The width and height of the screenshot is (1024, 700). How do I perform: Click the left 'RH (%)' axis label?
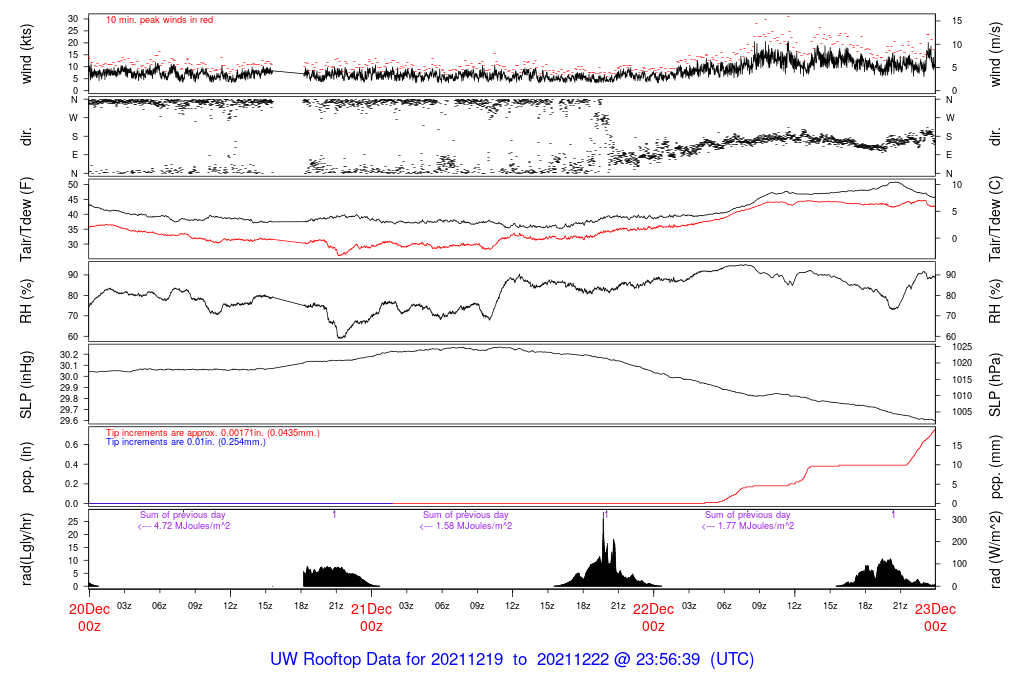tap(26, 302)
